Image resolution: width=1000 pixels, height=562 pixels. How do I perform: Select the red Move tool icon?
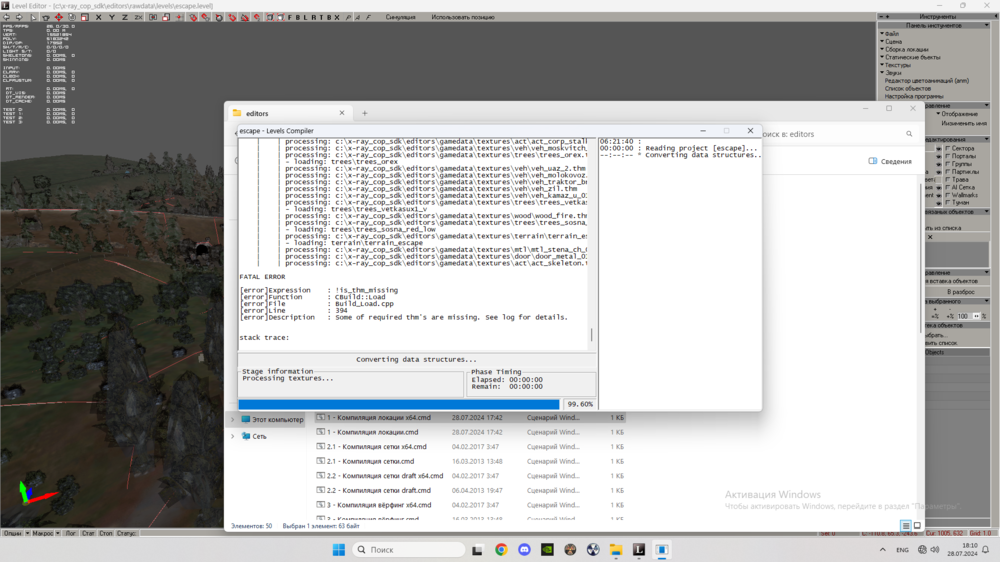click(x=59, y=17)
